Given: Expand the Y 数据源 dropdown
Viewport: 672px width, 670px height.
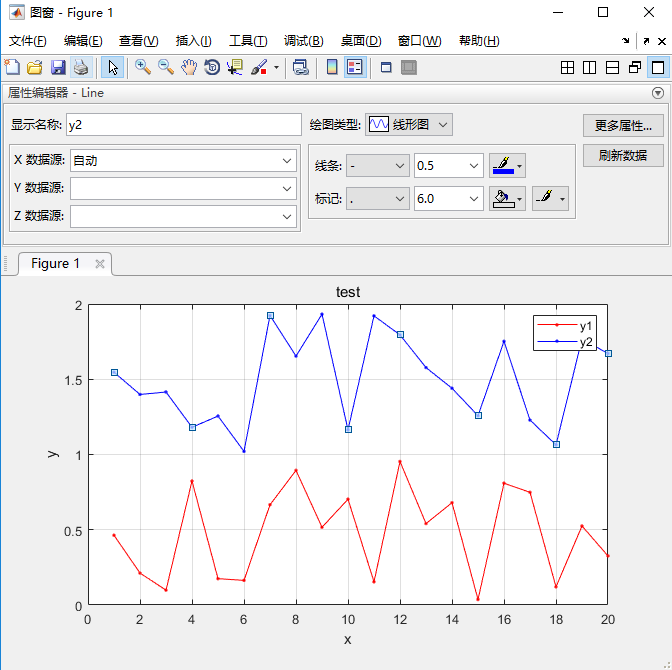Looking at the screenshot, I should click(x=286, y=189).
